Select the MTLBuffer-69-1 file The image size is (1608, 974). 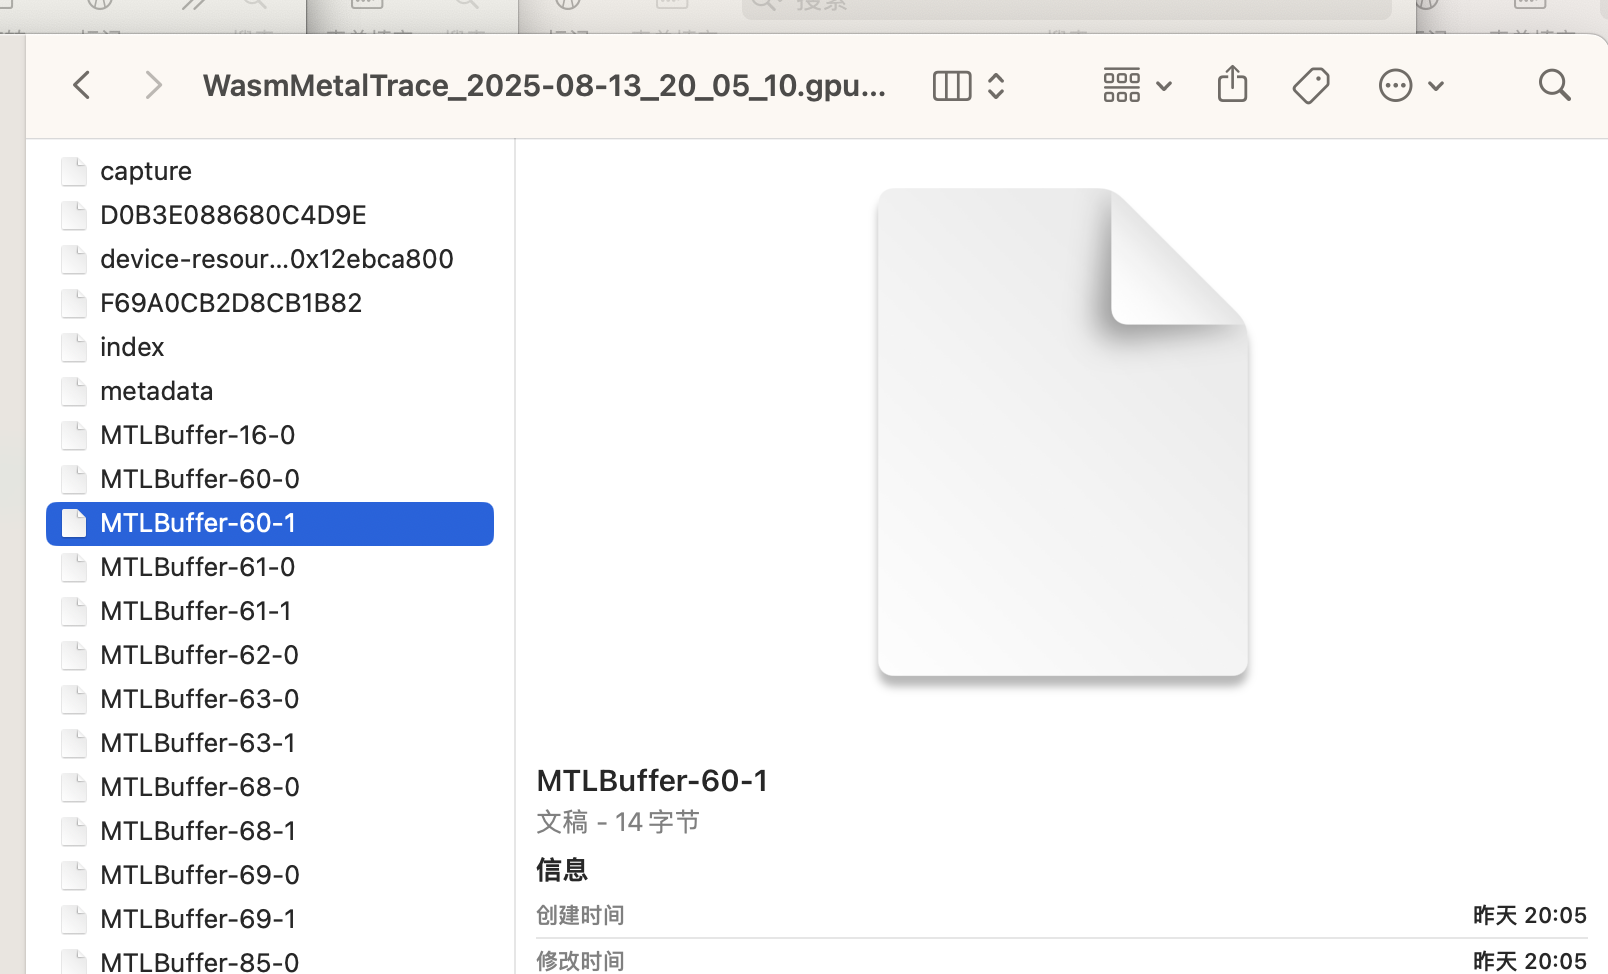click(198, 919)
